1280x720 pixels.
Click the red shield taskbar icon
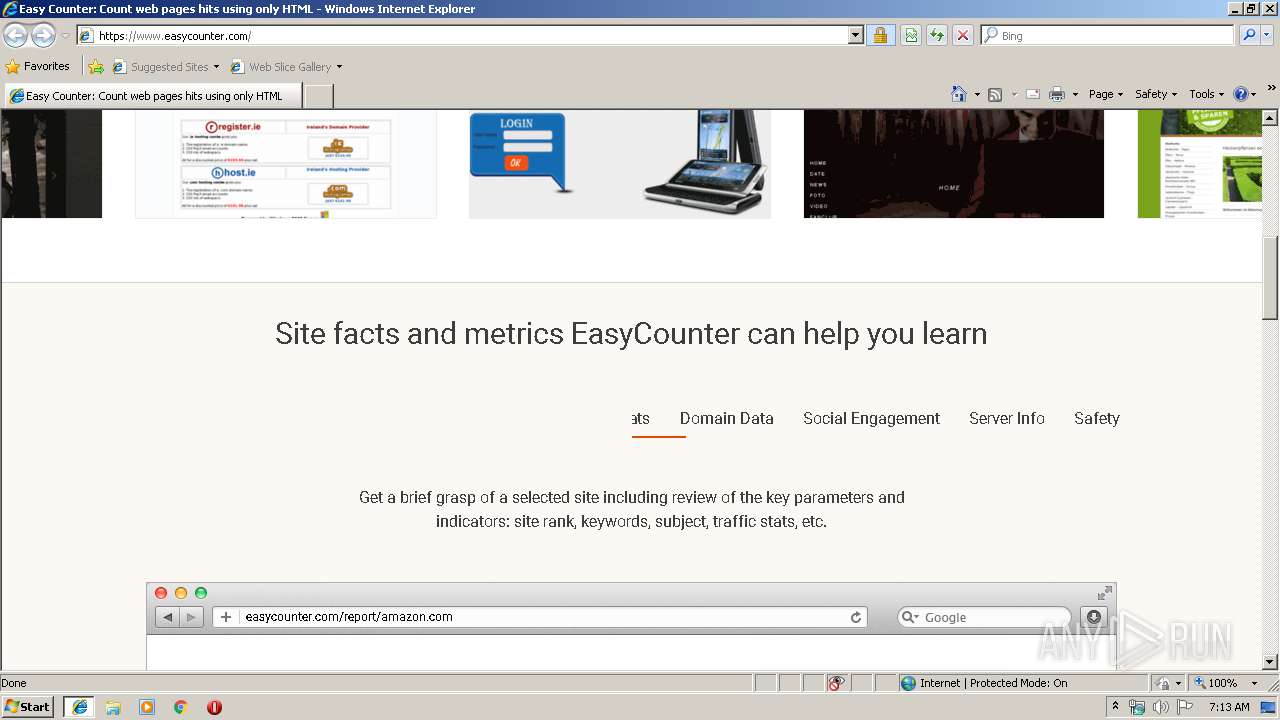(x=214, y=707)
